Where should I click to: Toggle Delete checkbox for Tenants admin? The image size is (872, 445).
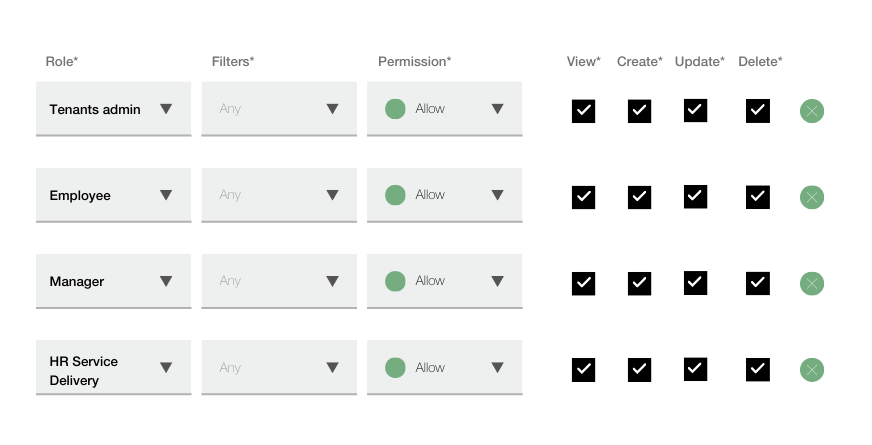tap(758, 111)
